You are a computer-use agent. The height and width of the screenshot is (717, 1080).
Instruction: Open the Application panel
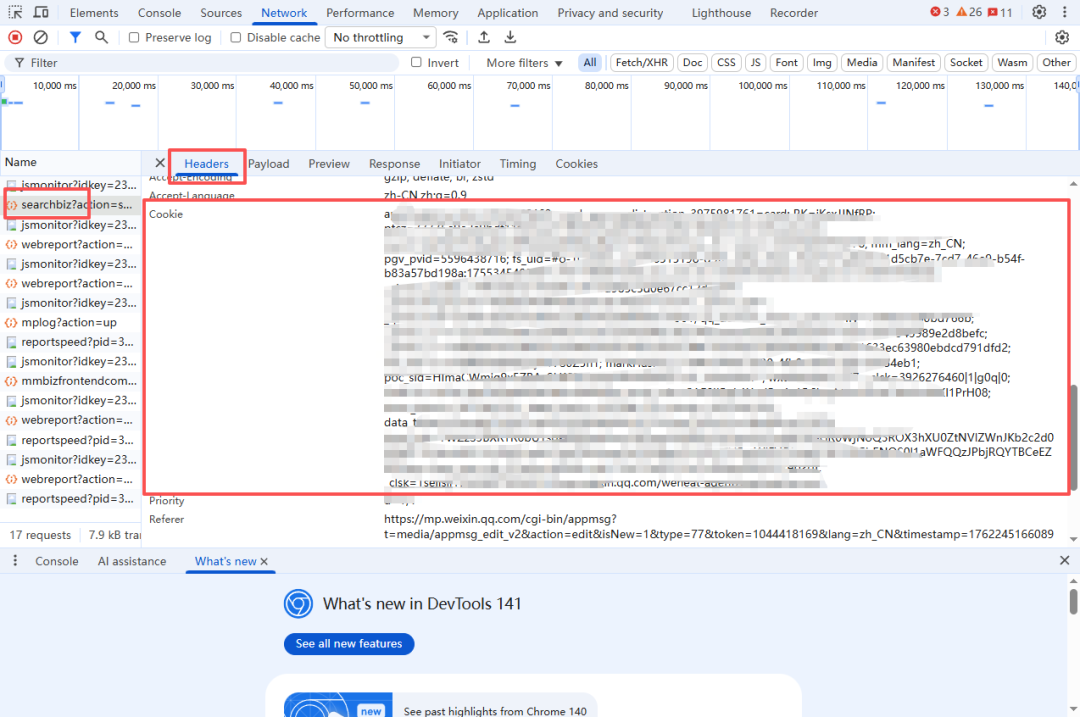[508, 12]
